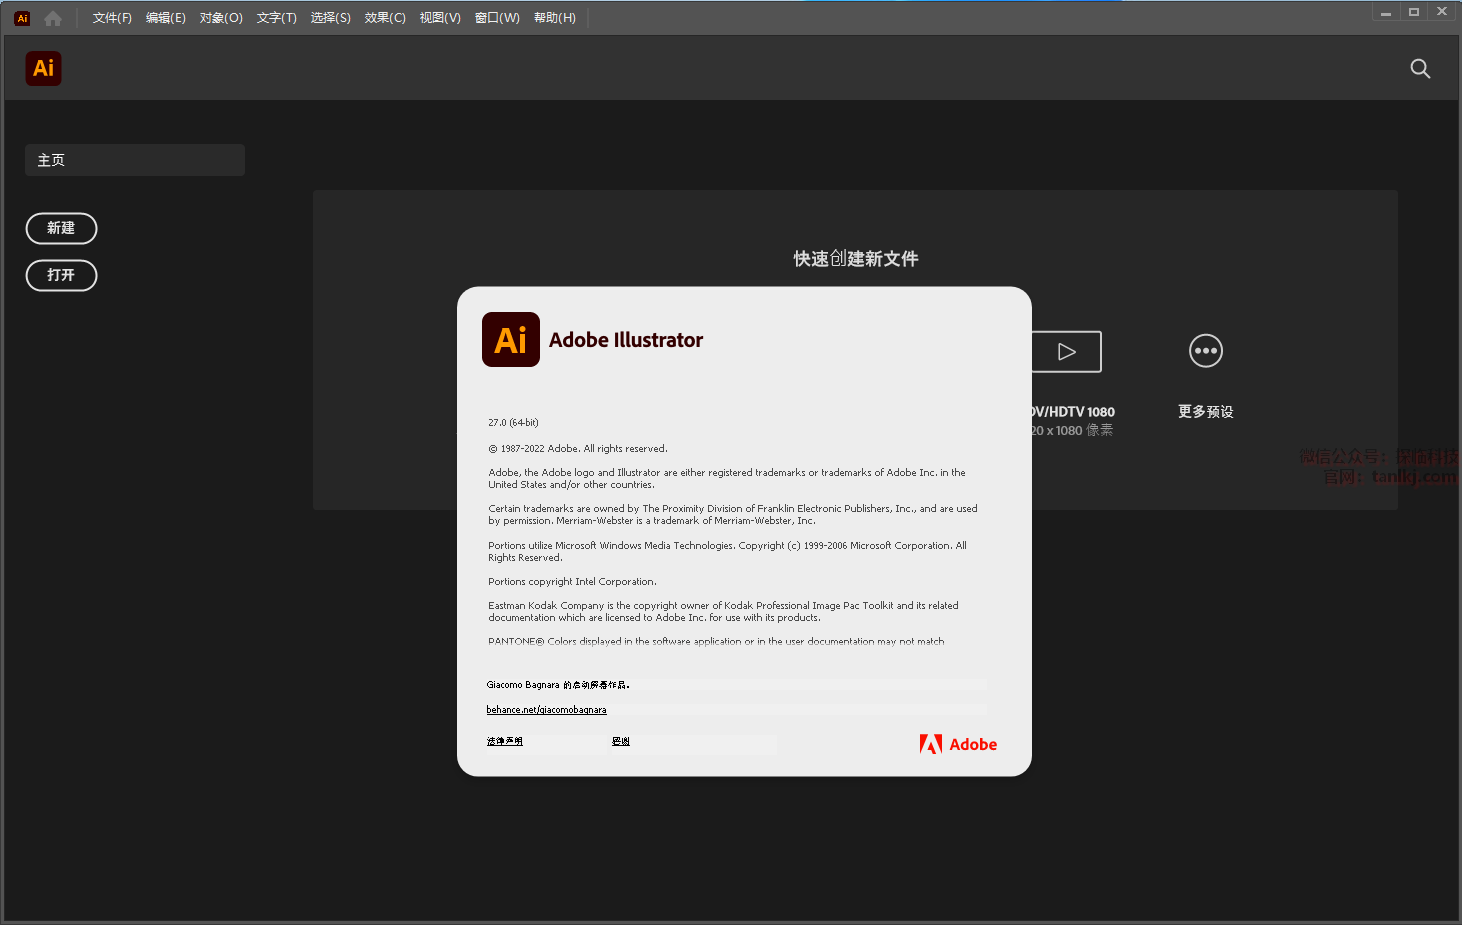This screenshot has height=925, width=1462.
Task: Open the 文件(F) menu
Action: [x=112, y=18]
